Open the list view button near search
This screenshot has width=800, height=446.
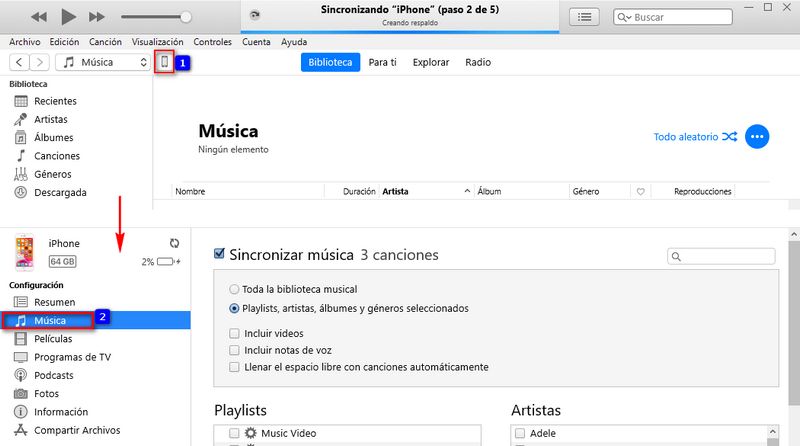(584, 17)
